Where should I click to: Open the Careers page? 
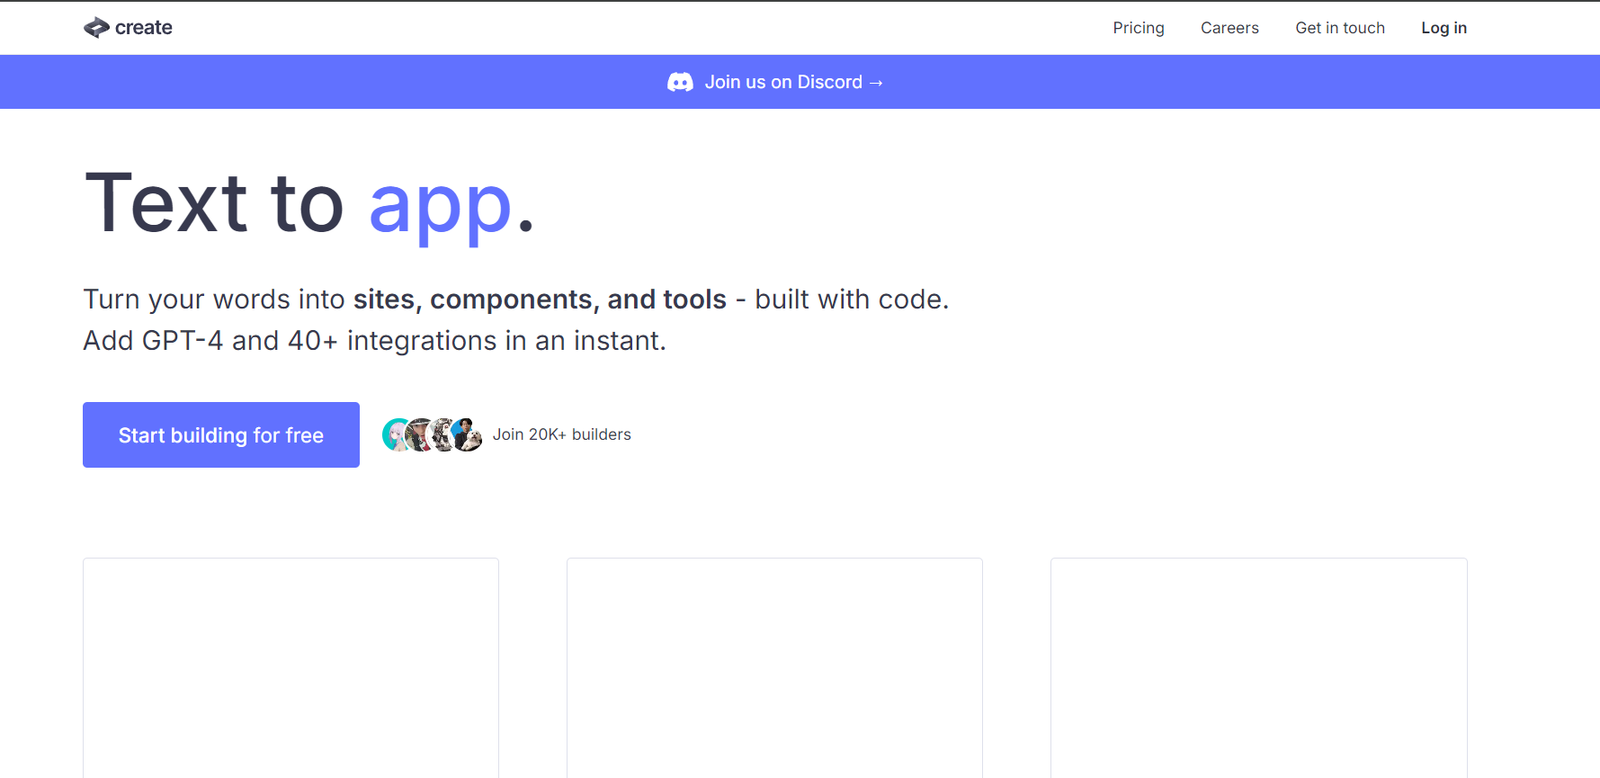tap(1229, 28)
